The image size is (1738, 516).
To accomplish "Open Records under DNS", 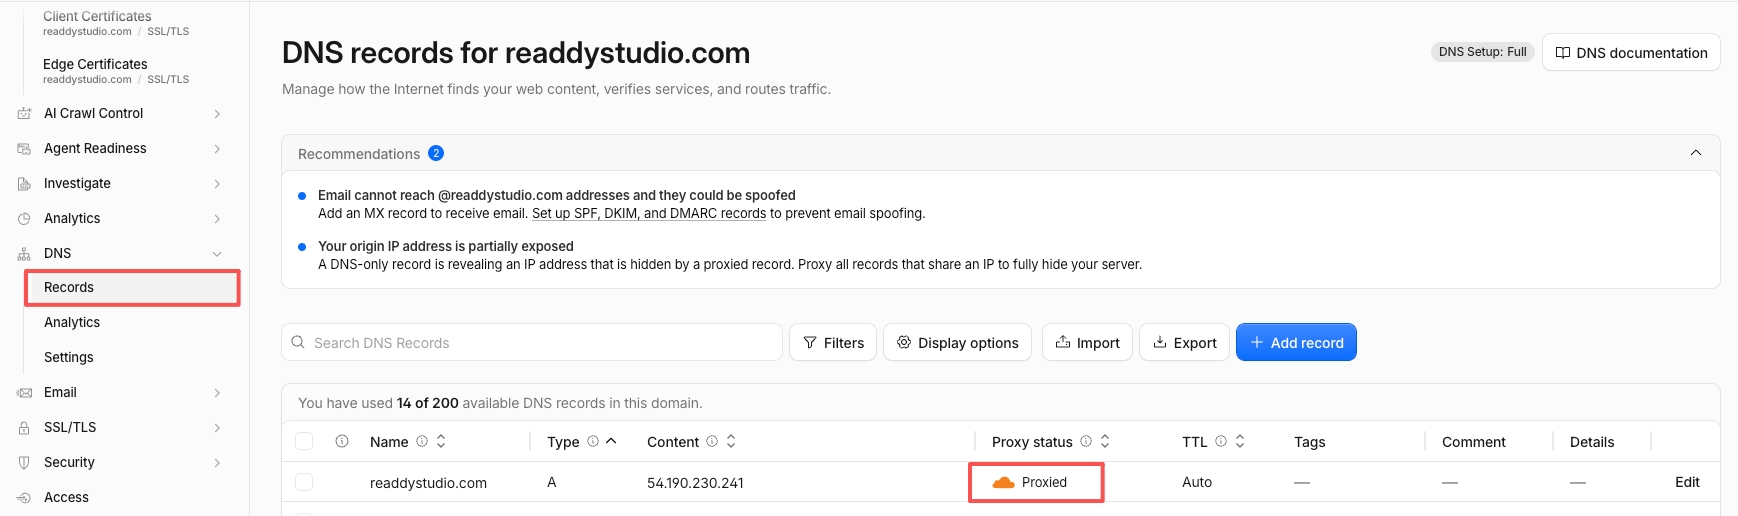I will coord(132,287).
